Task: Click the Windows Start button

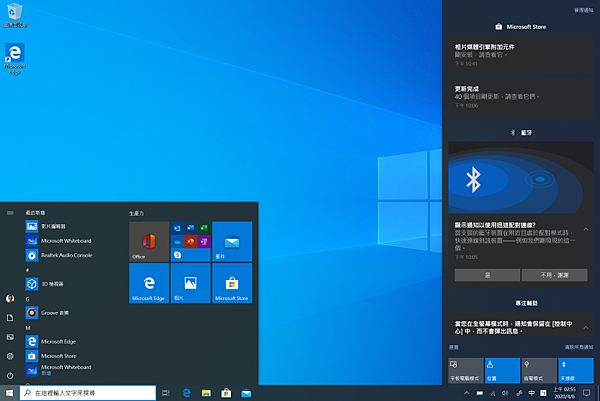Action: coord(10,393)
